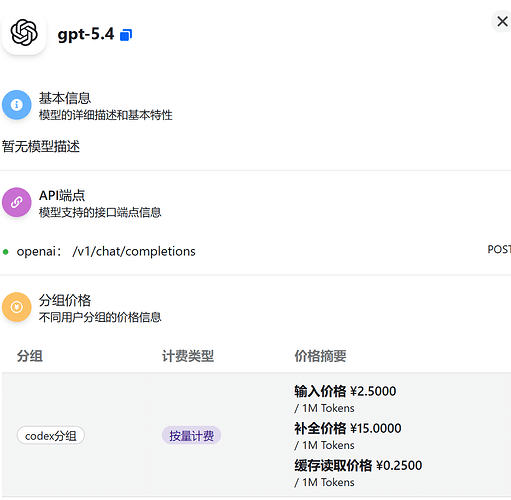Click the 基本信息 heading
This screenshot has height=500, width=511.
[65, 98]
